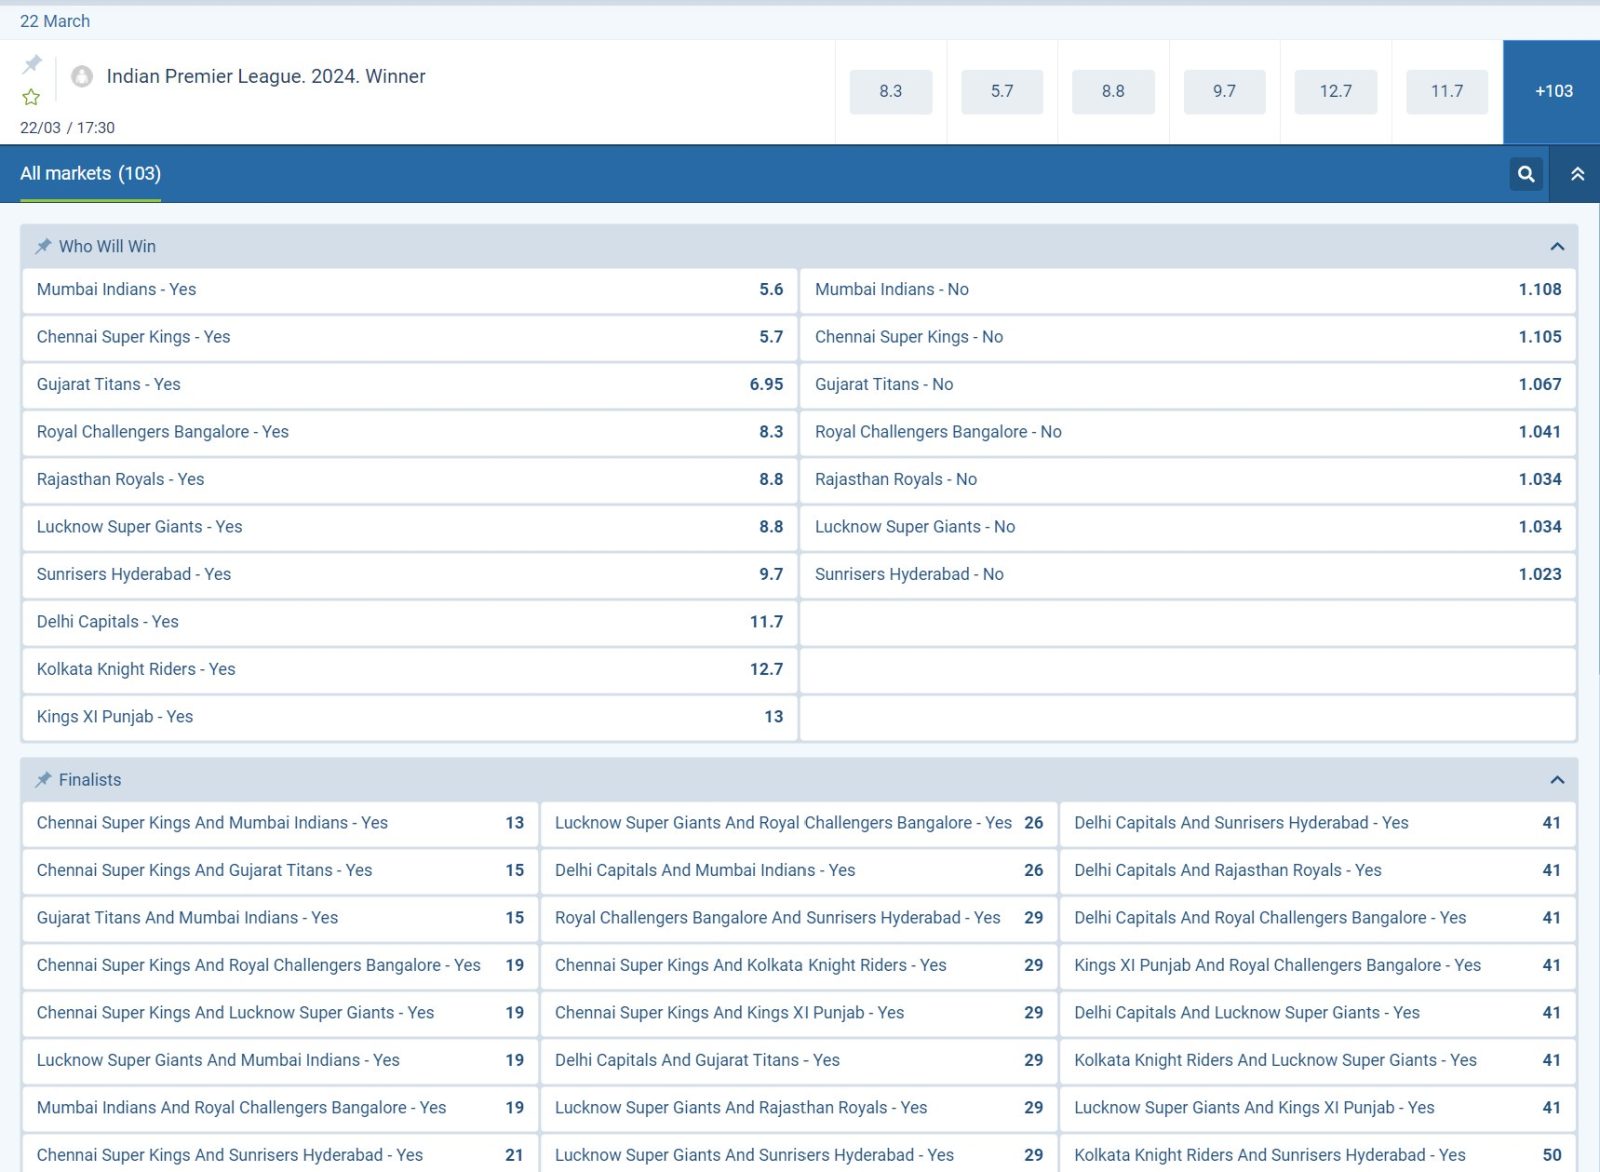Pin the Indian Premier League event

pos(32,64)
